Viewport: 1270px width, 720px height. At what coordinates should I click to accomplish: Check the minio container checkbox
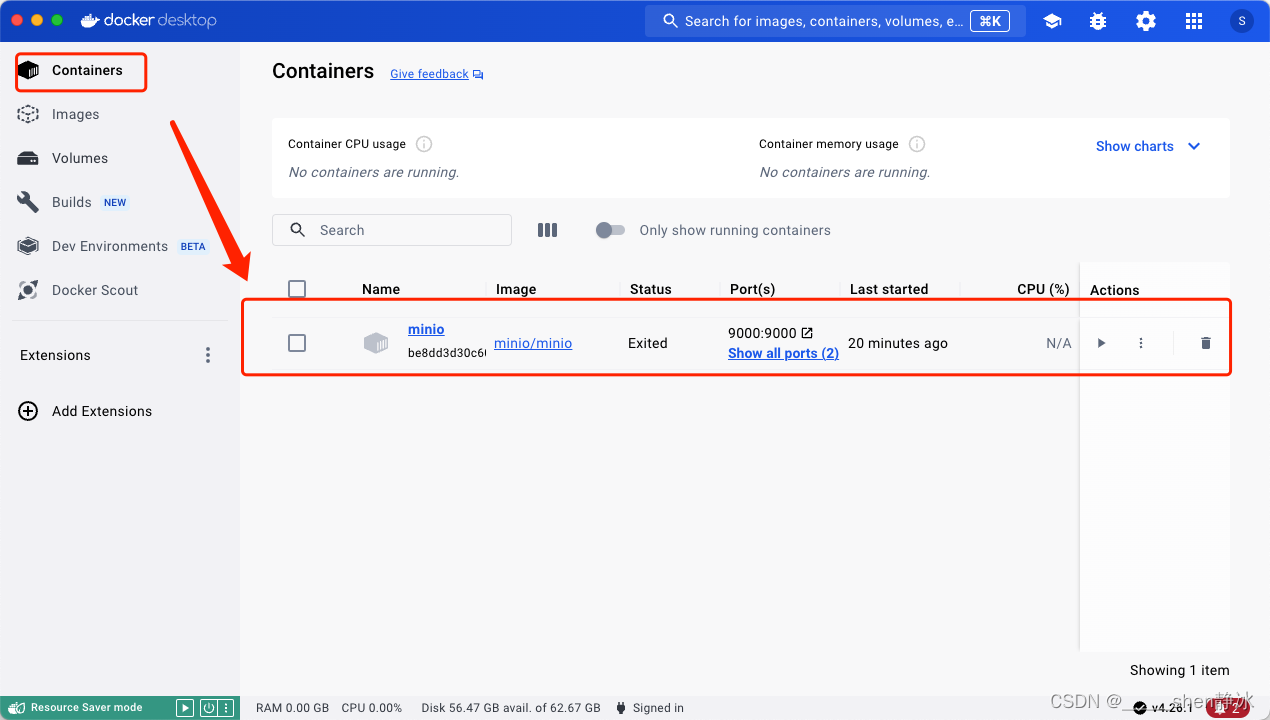click(297, 343)
